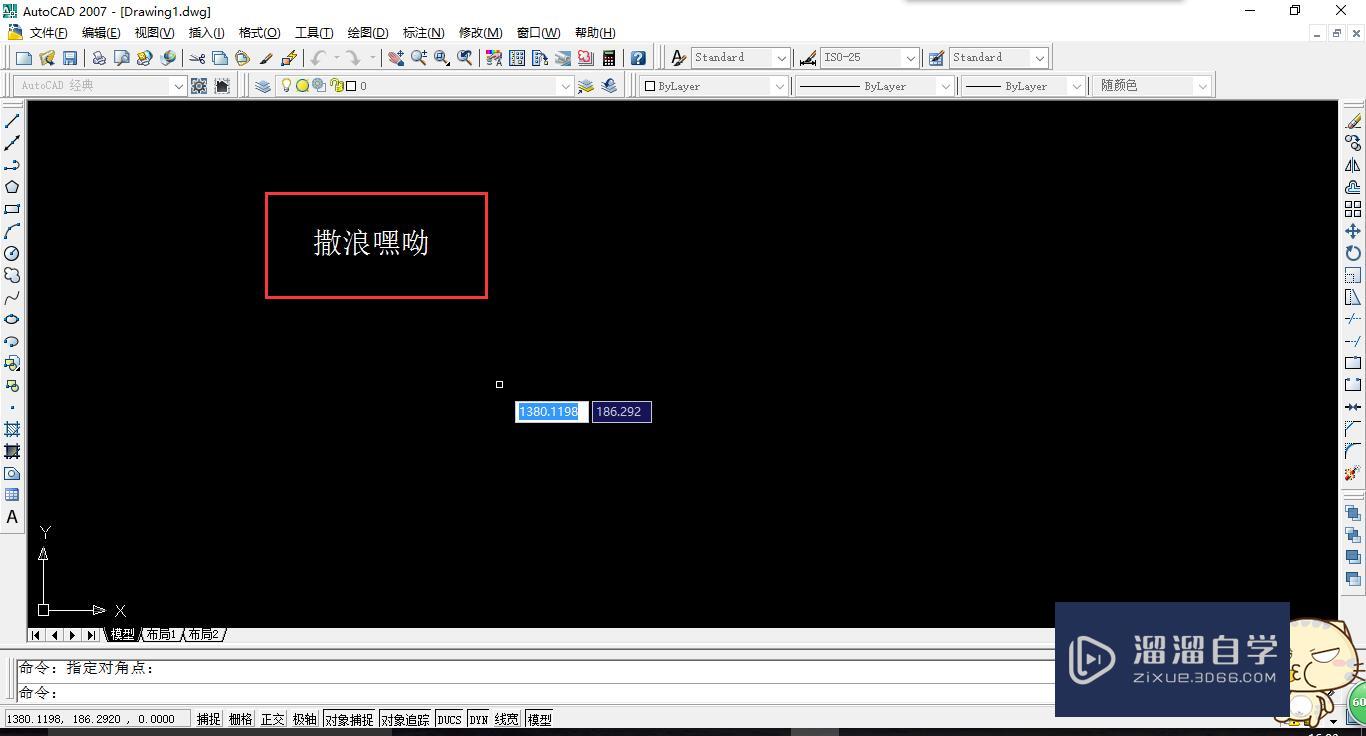Toggle 捕捉 snap mode

(x=208, y=719)
